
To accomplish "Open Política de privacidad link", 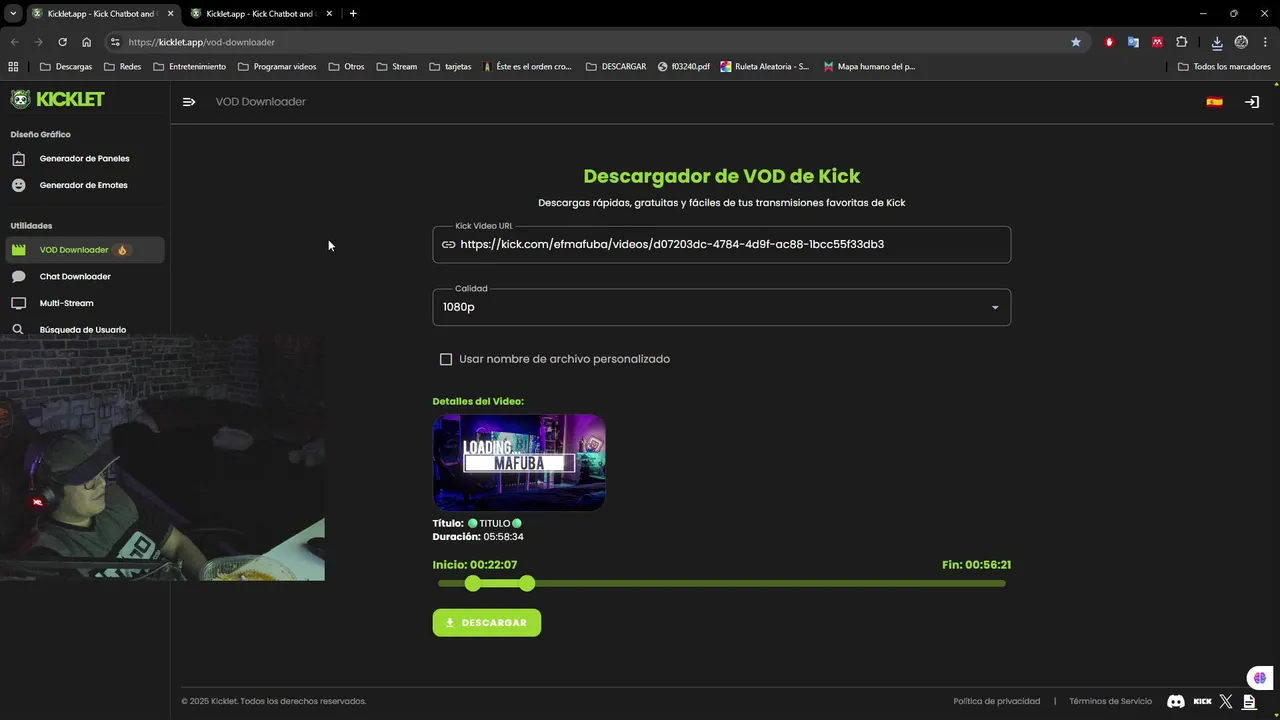I will pos(996,701).
